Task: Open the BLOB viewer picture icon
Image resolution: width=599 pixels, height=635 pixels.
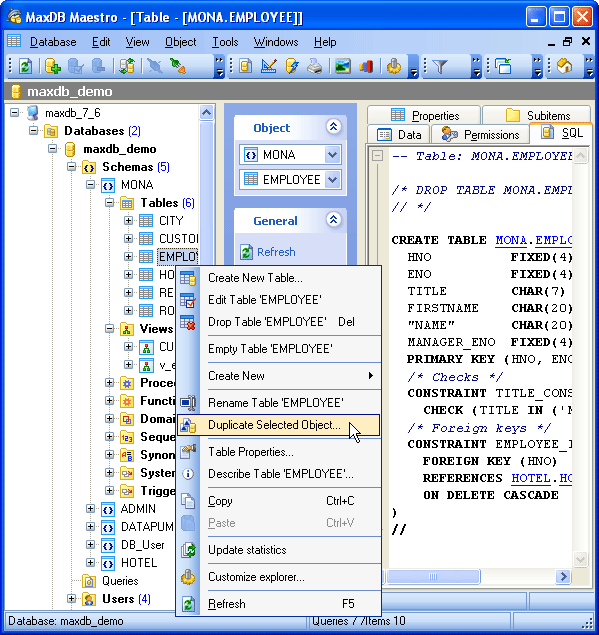Action: (x=343, y=66)
